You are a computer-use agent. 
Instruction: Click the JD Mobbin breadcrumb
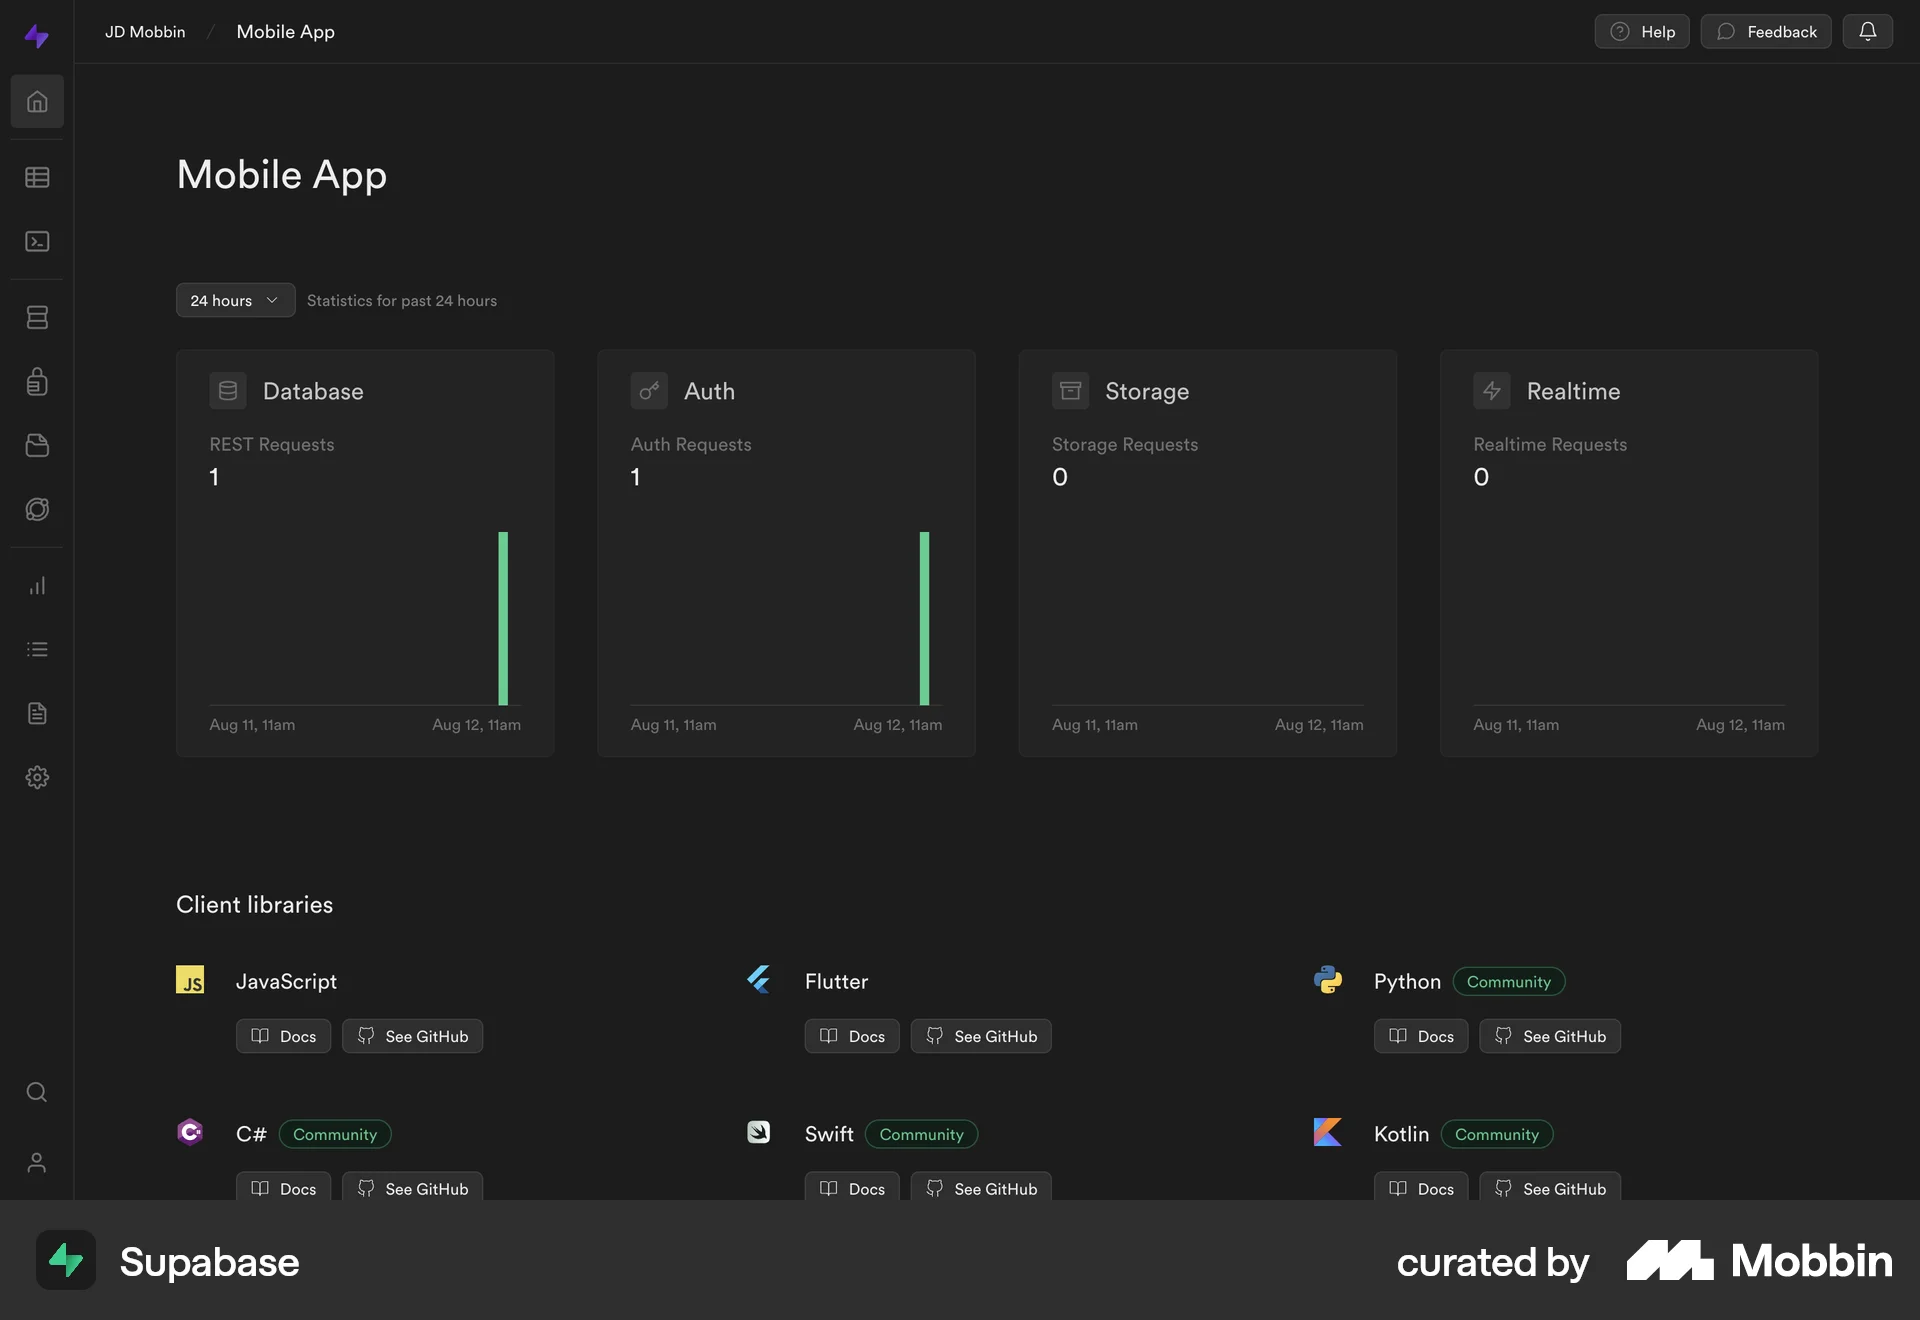tap(145, 32)
